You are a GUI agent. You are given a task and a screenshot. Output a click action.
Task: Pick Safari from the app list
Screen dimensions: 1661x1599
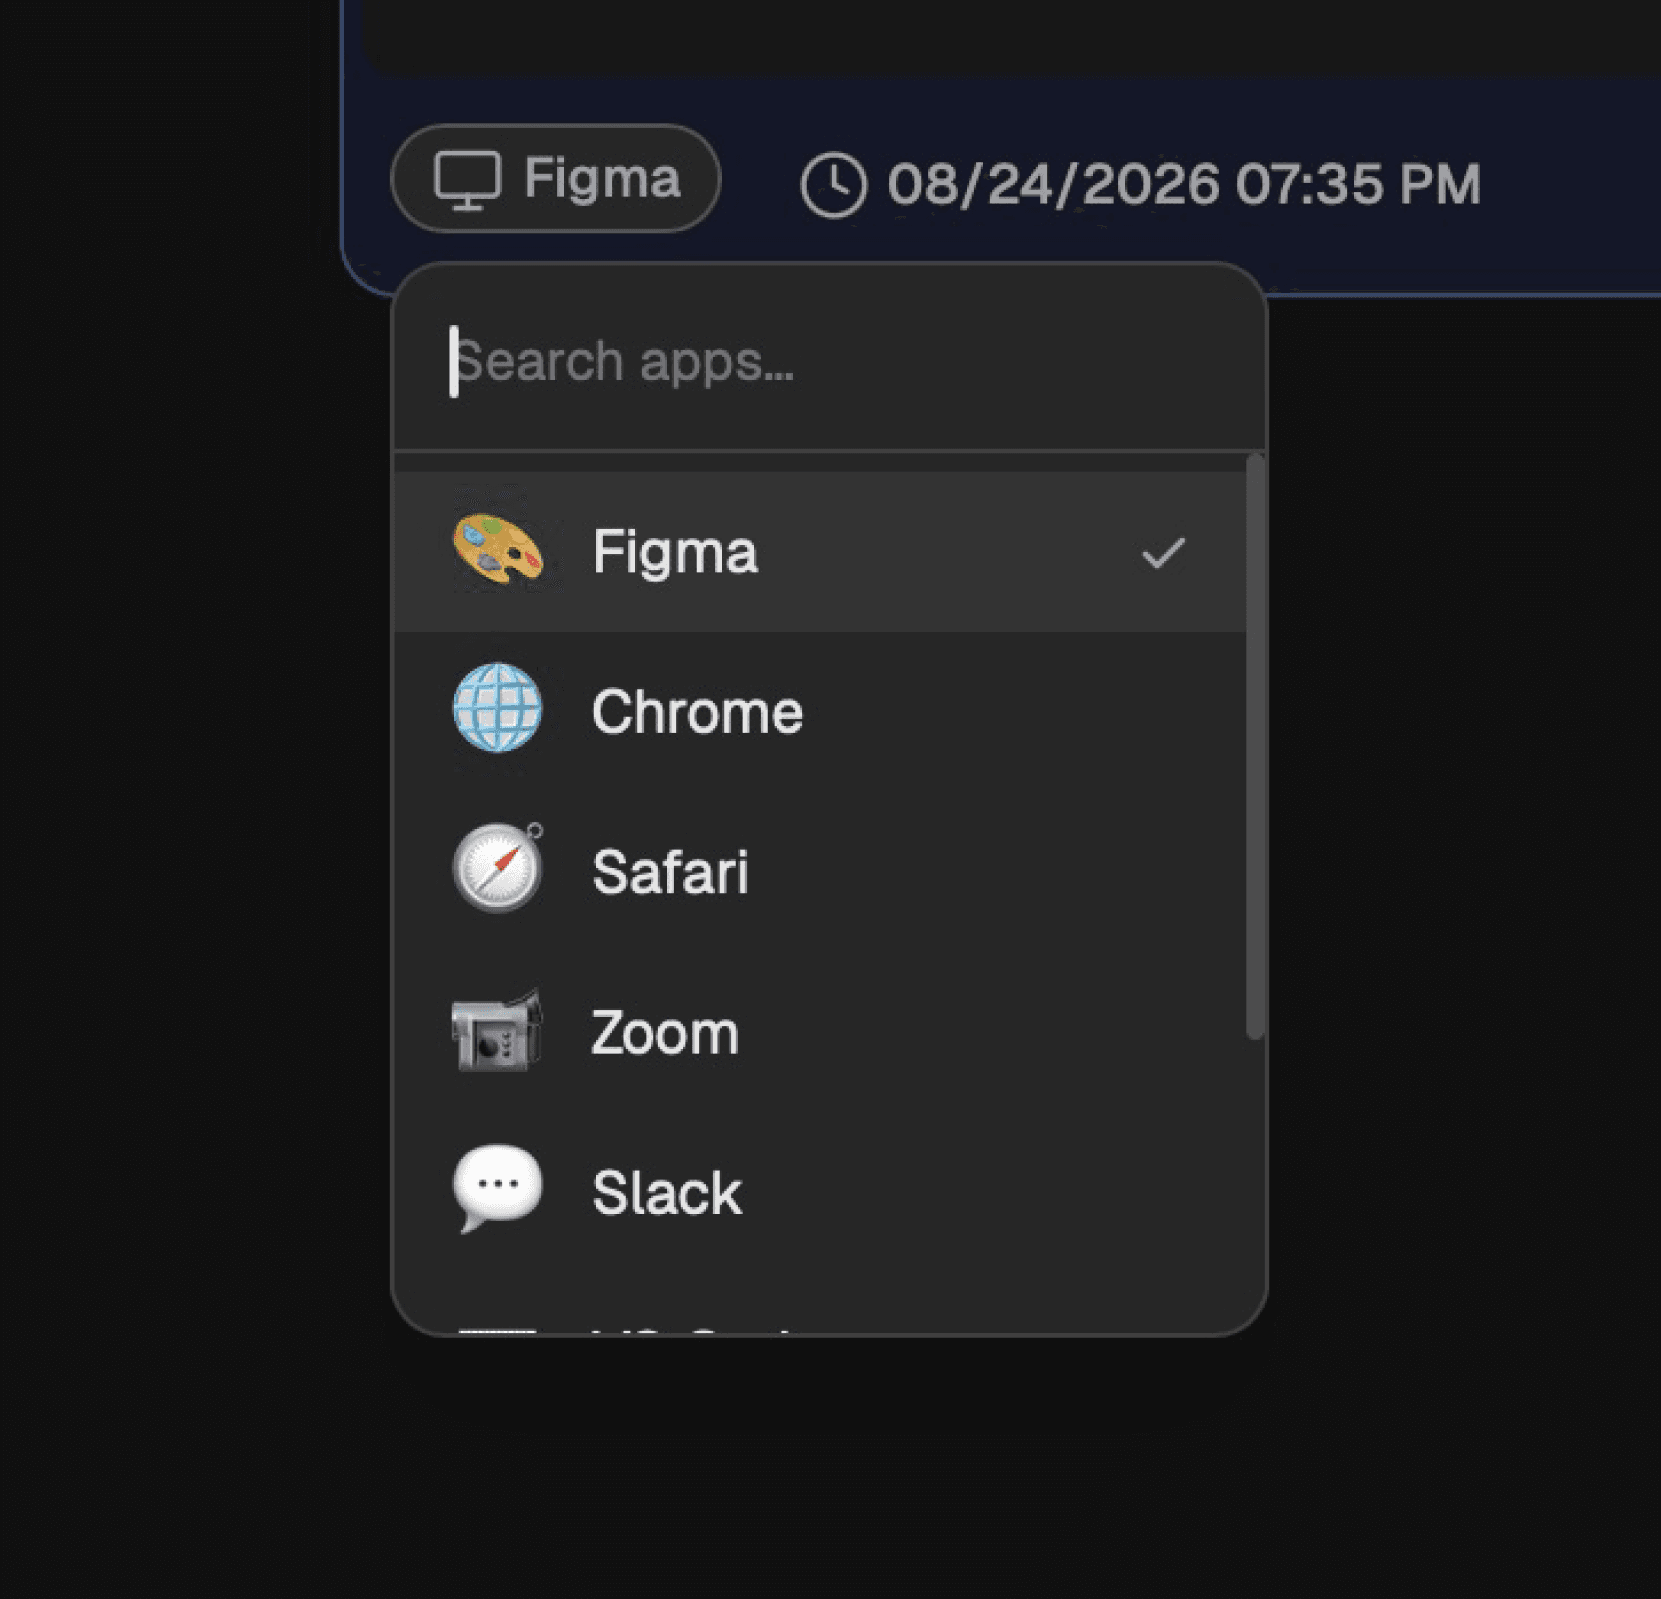[x=820, y=872]
